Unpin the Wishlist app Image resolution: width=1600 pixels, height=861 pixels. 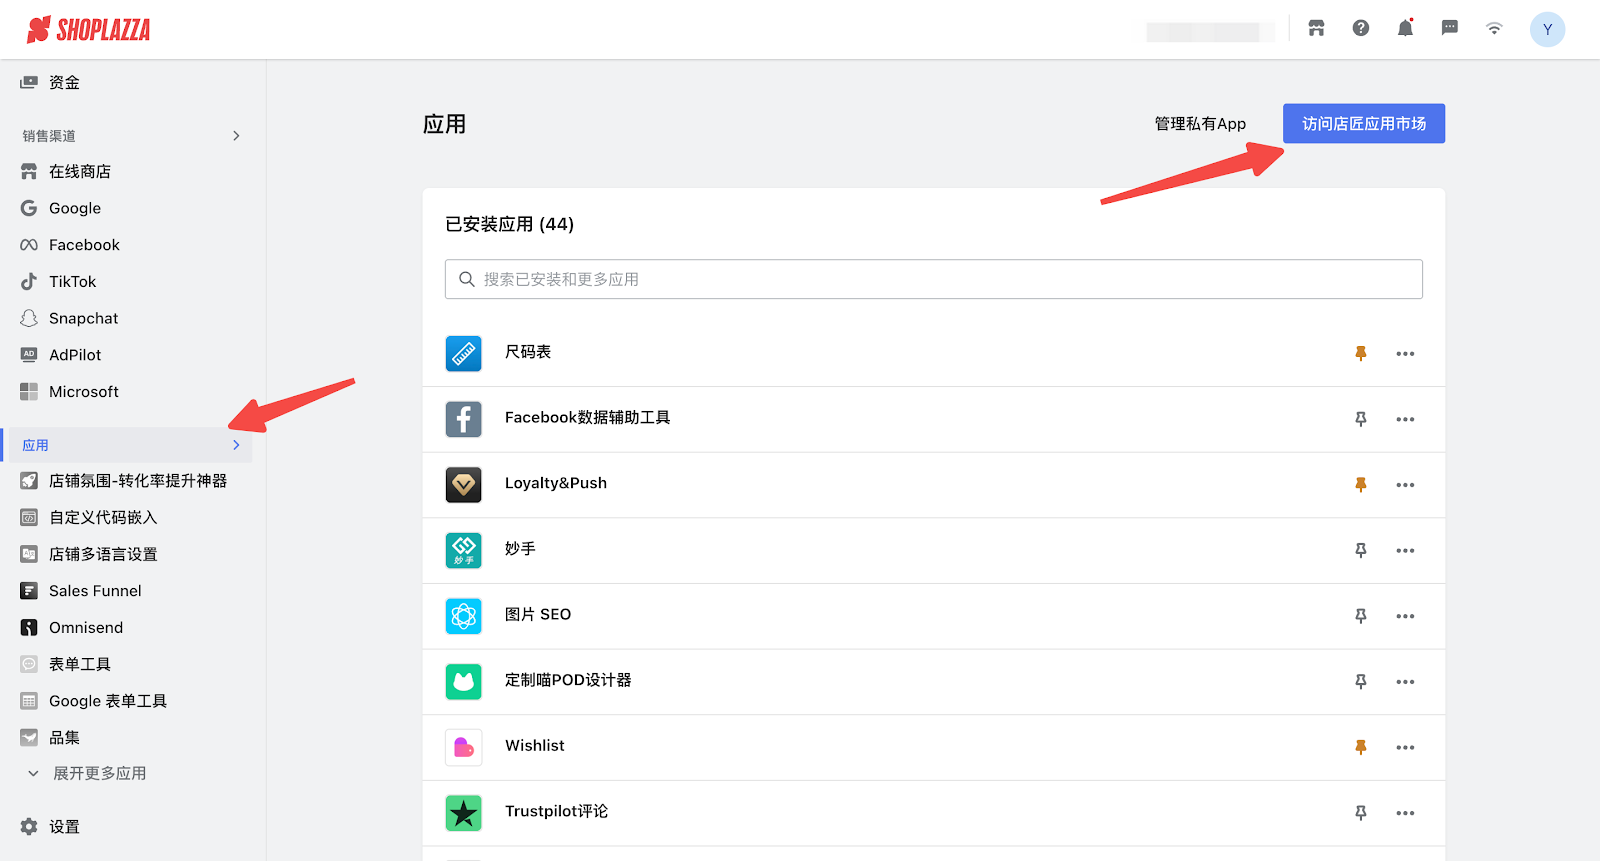1360,747
